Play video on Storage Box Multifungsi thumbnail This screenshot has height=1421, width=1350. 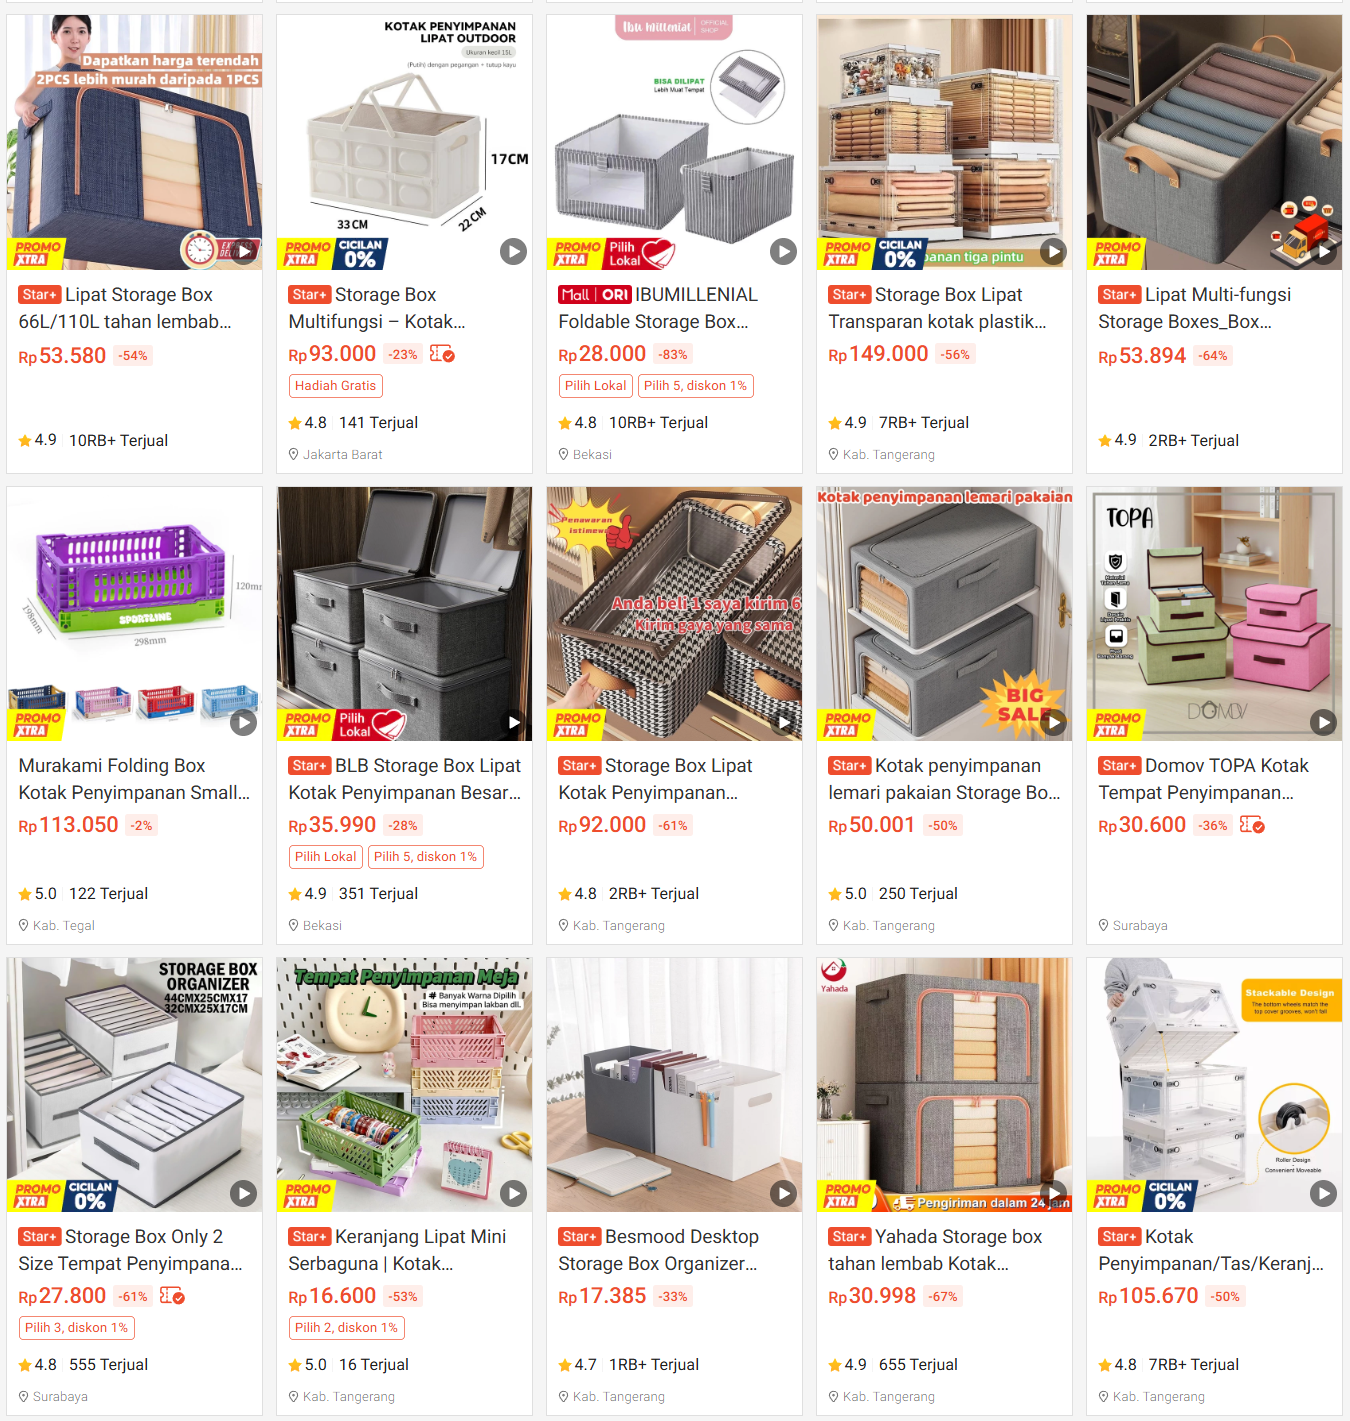point(513,251)
